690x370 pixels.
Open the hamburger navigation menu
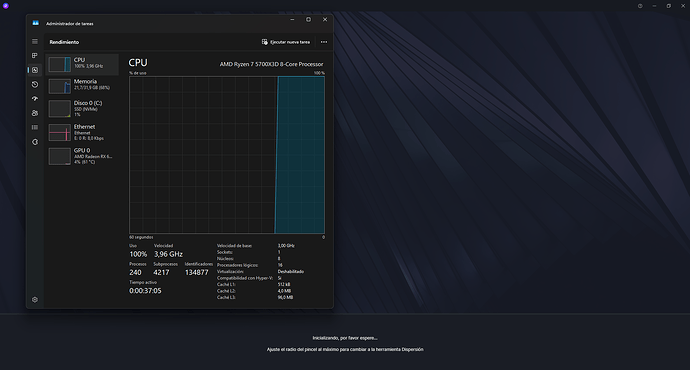click(35, 41)
